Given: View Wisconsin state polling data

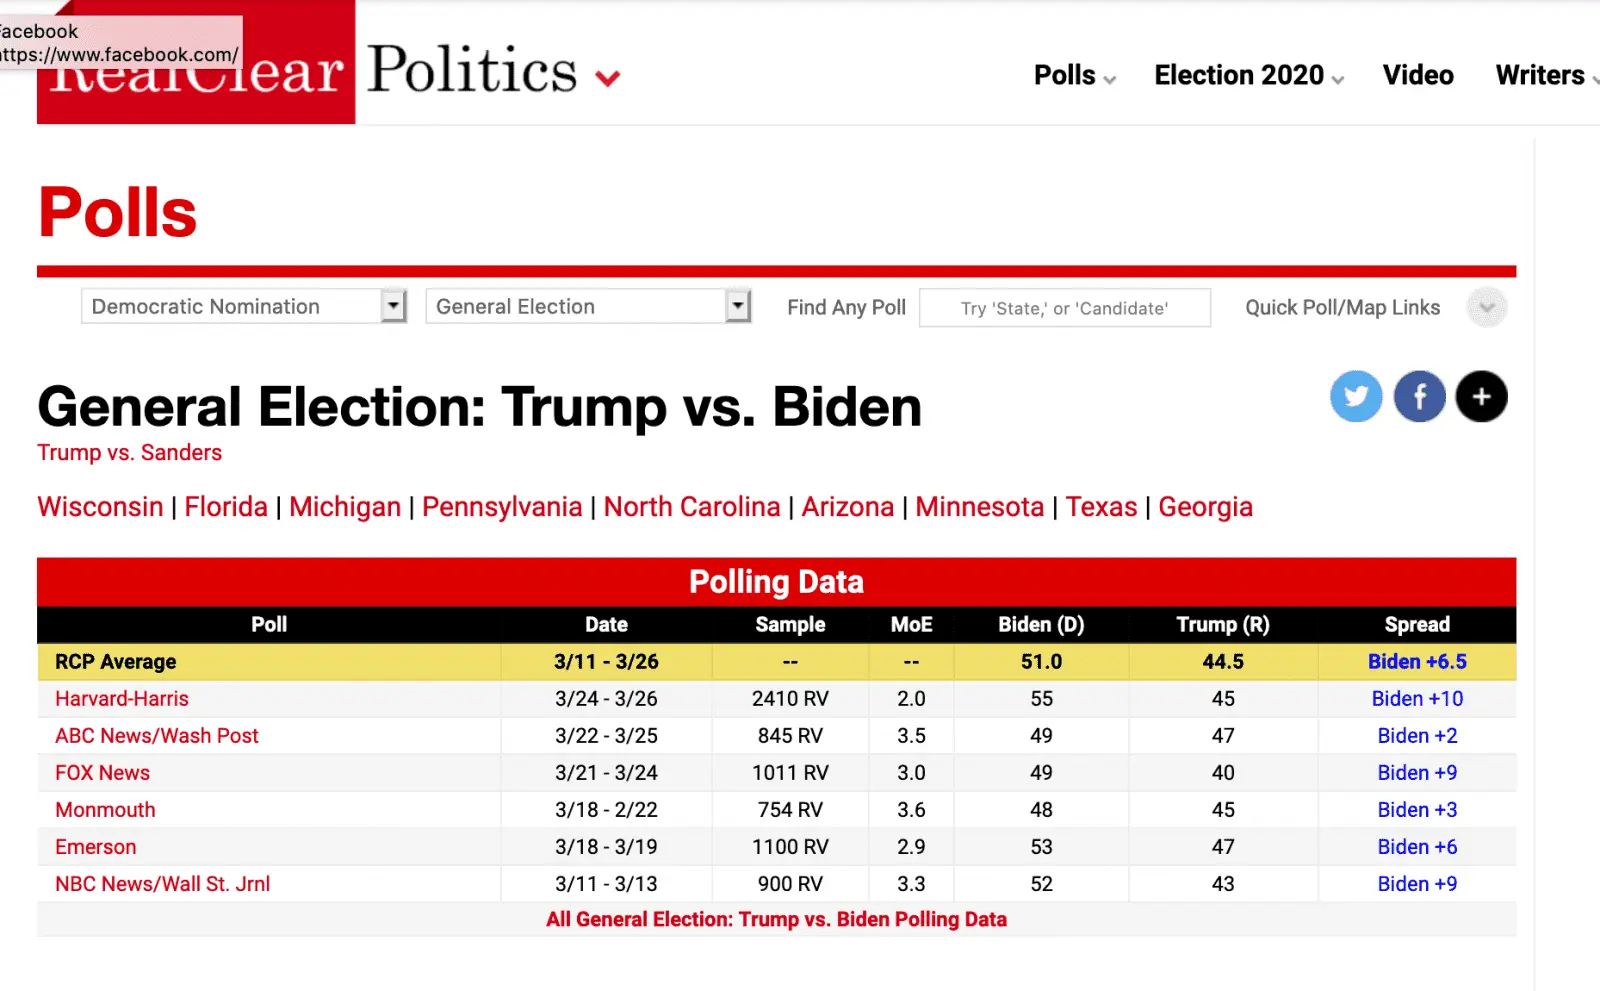Looking at the screenshot, I should 100,507.
